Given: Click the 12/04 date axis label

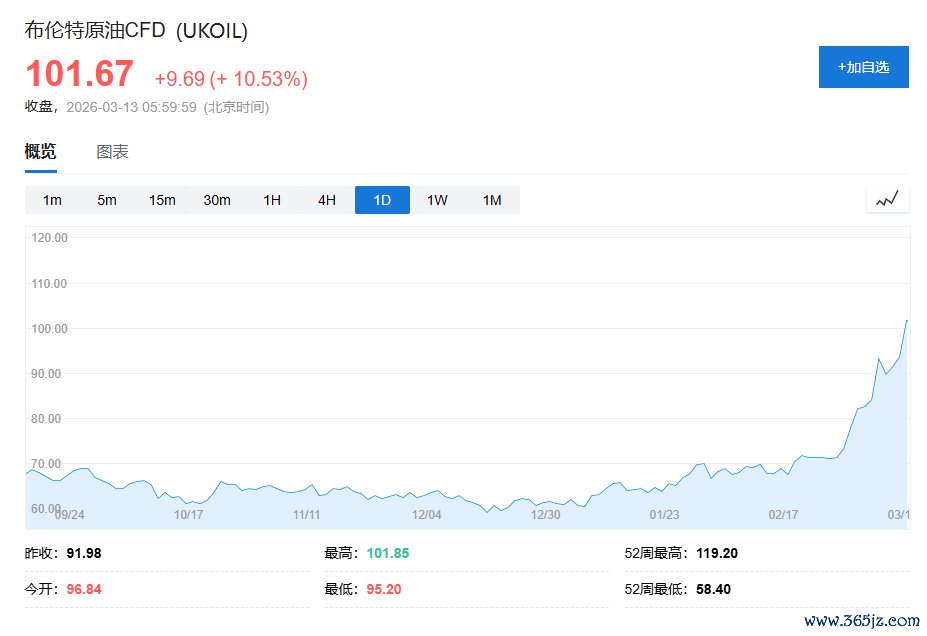Looking at the screenshot, I should click(x=427, y=515).
